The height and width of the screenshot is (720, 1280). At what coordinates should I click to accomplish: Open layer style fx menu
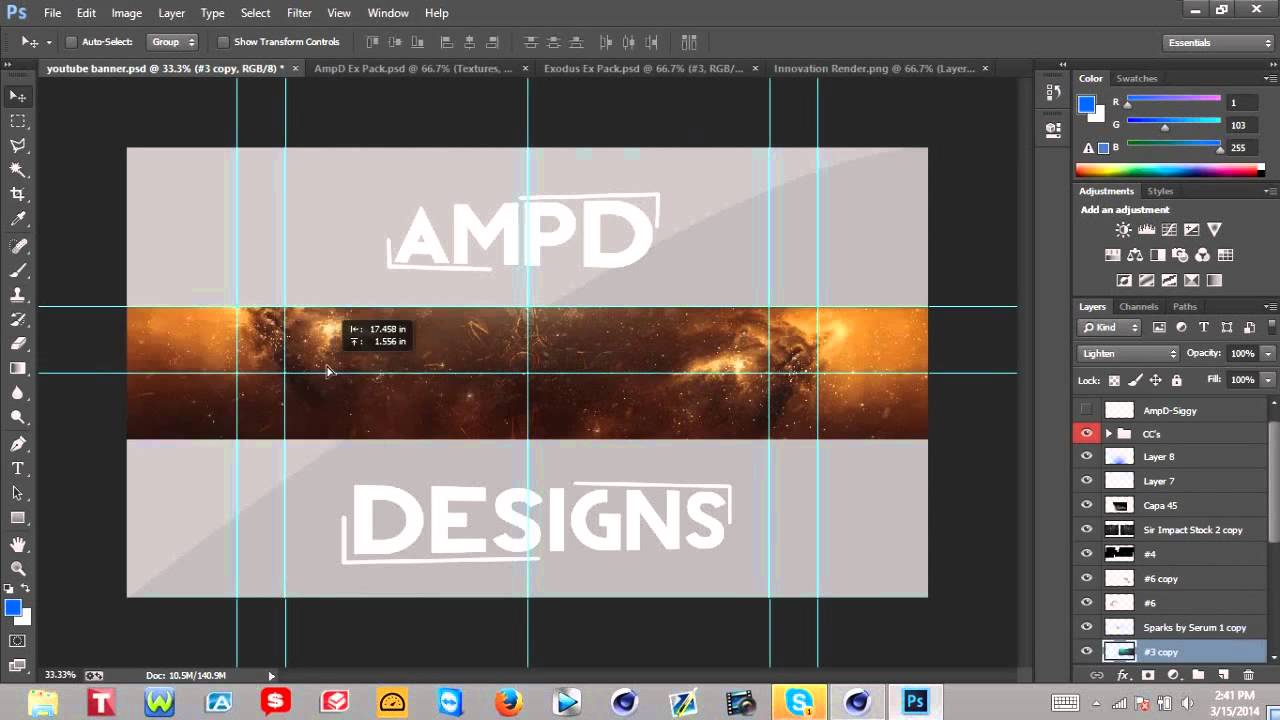tap(1123, 676)
